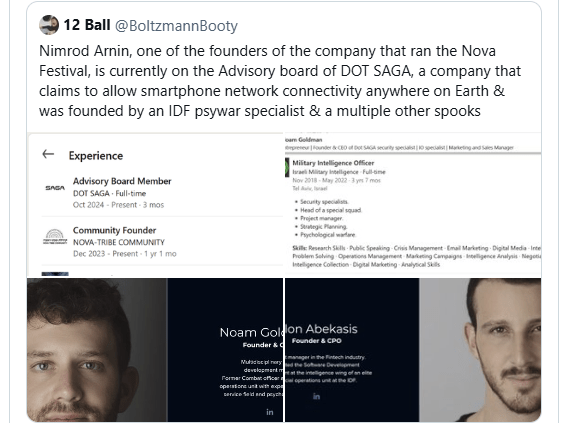Click the SAGA company logo icon
Image resolution: width=577 pixels, height=423 pixels.
click(x=55, y=188)
